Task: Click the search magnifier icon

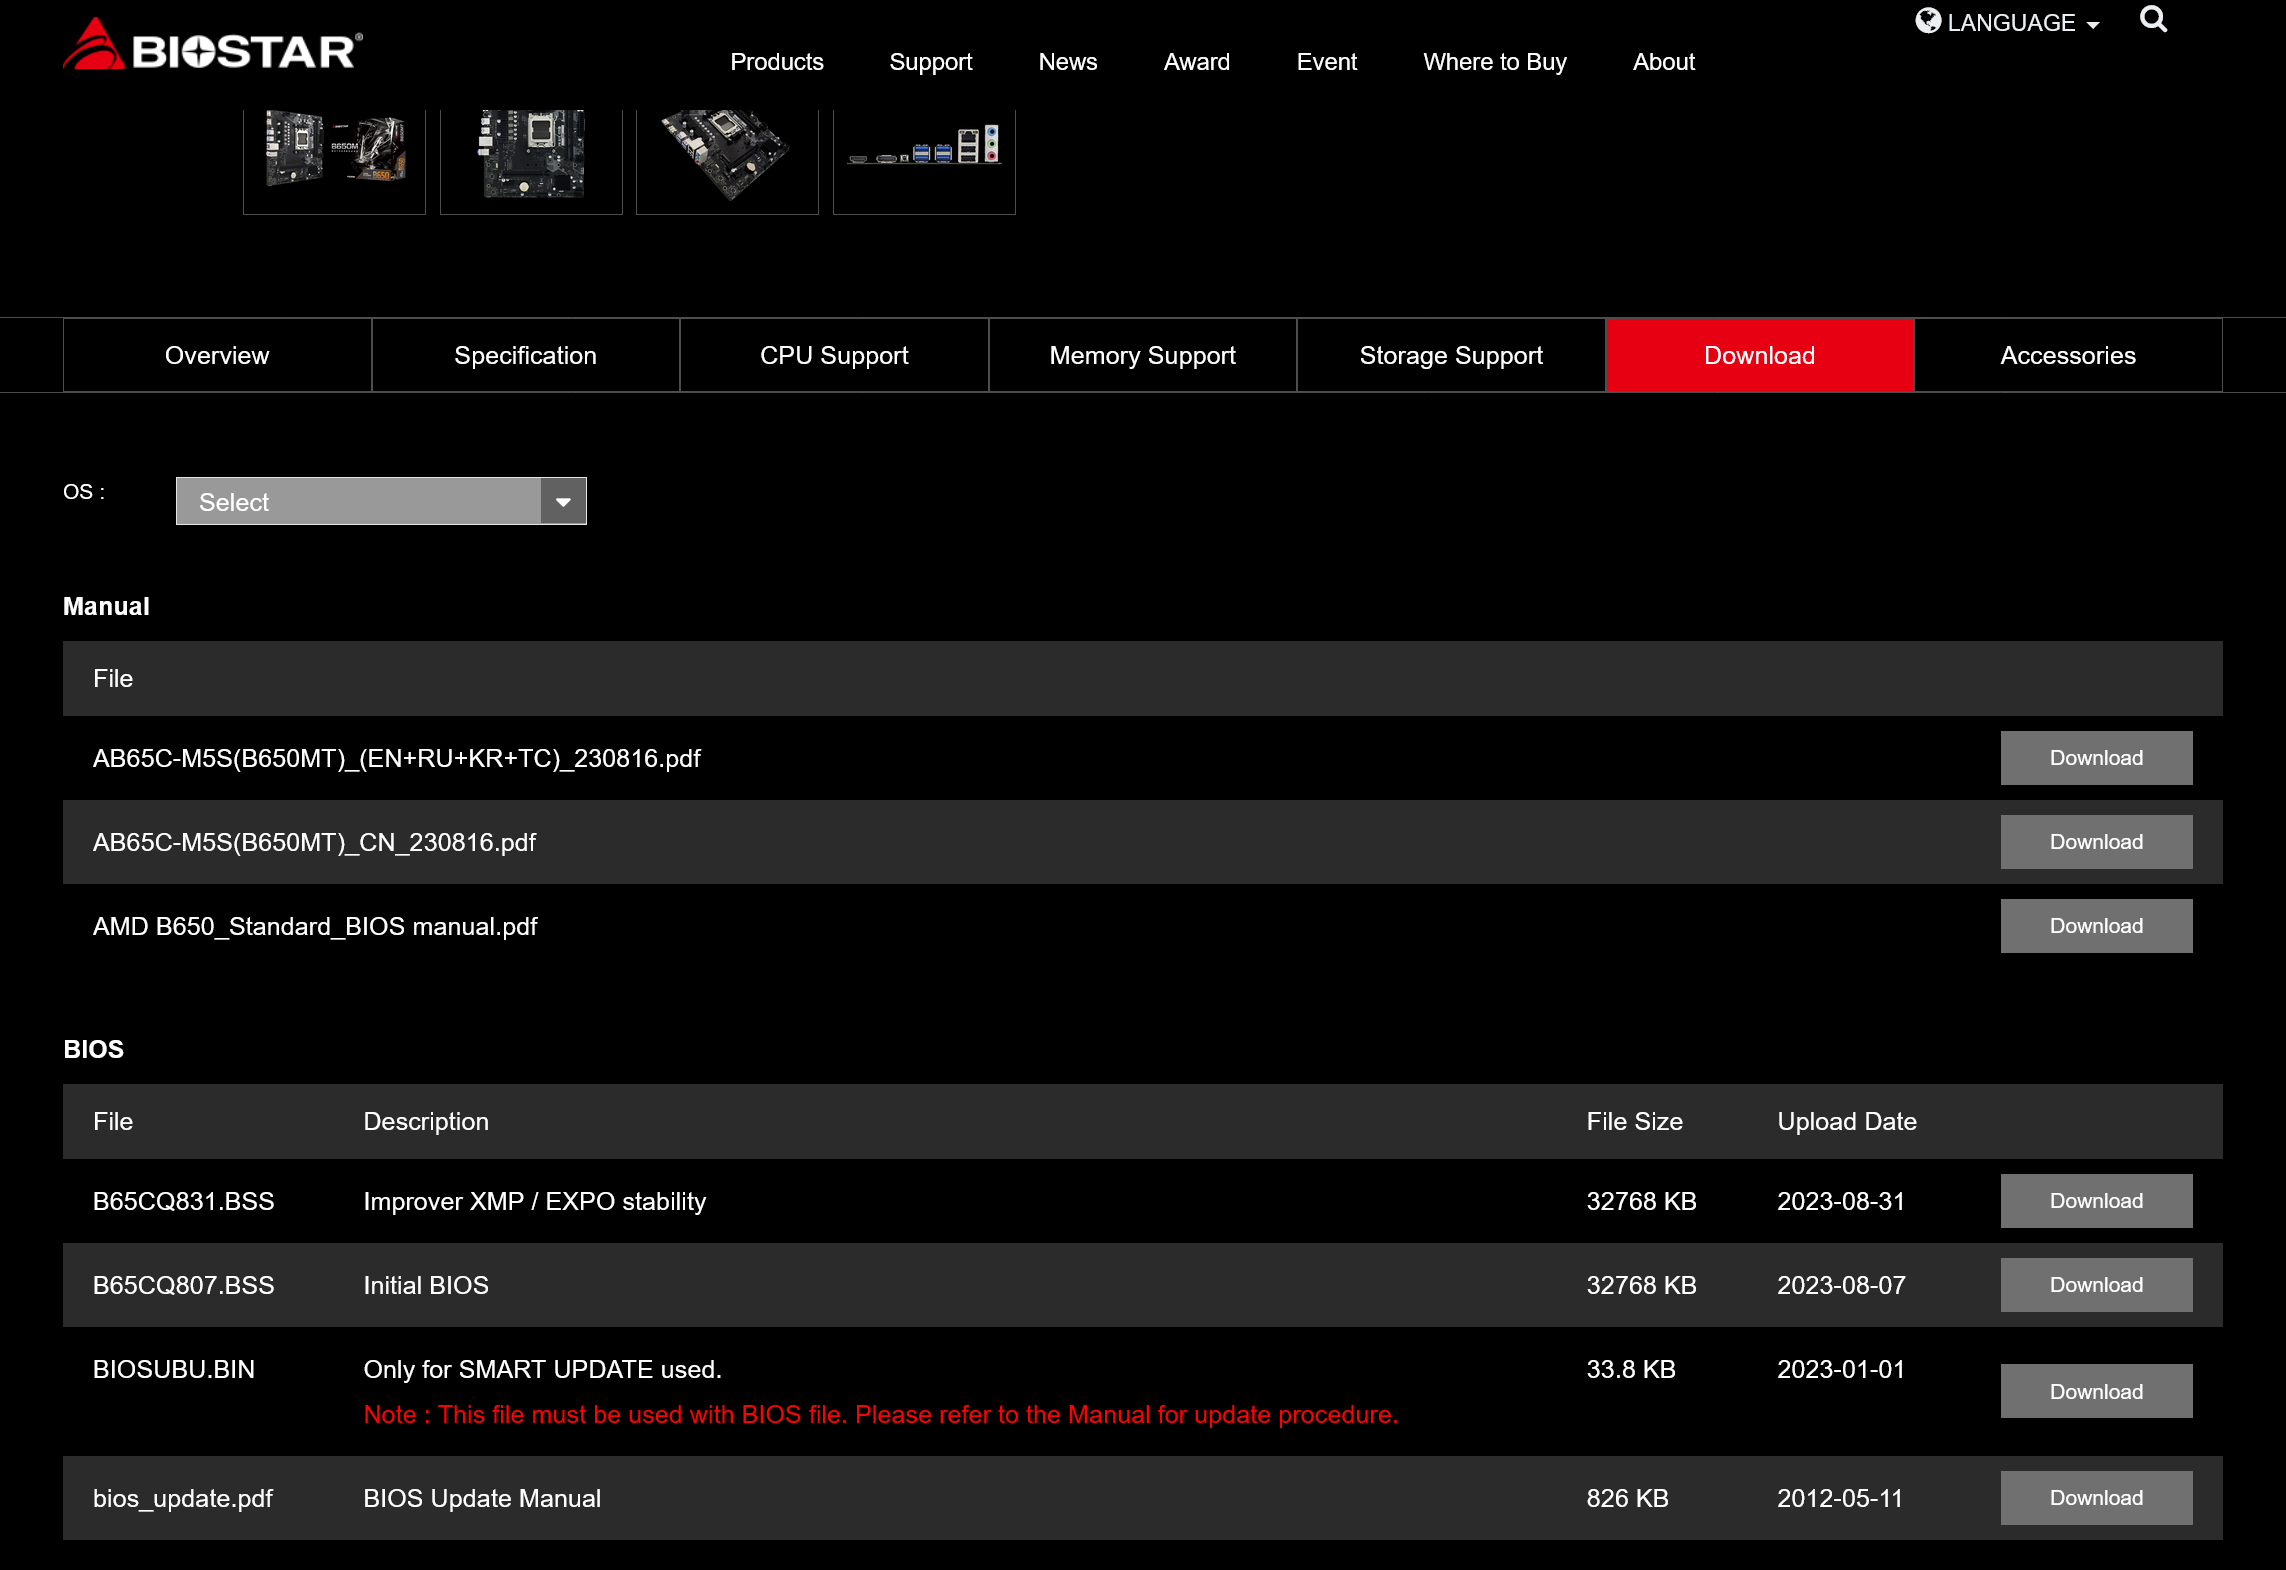Action: (2153, 20)
